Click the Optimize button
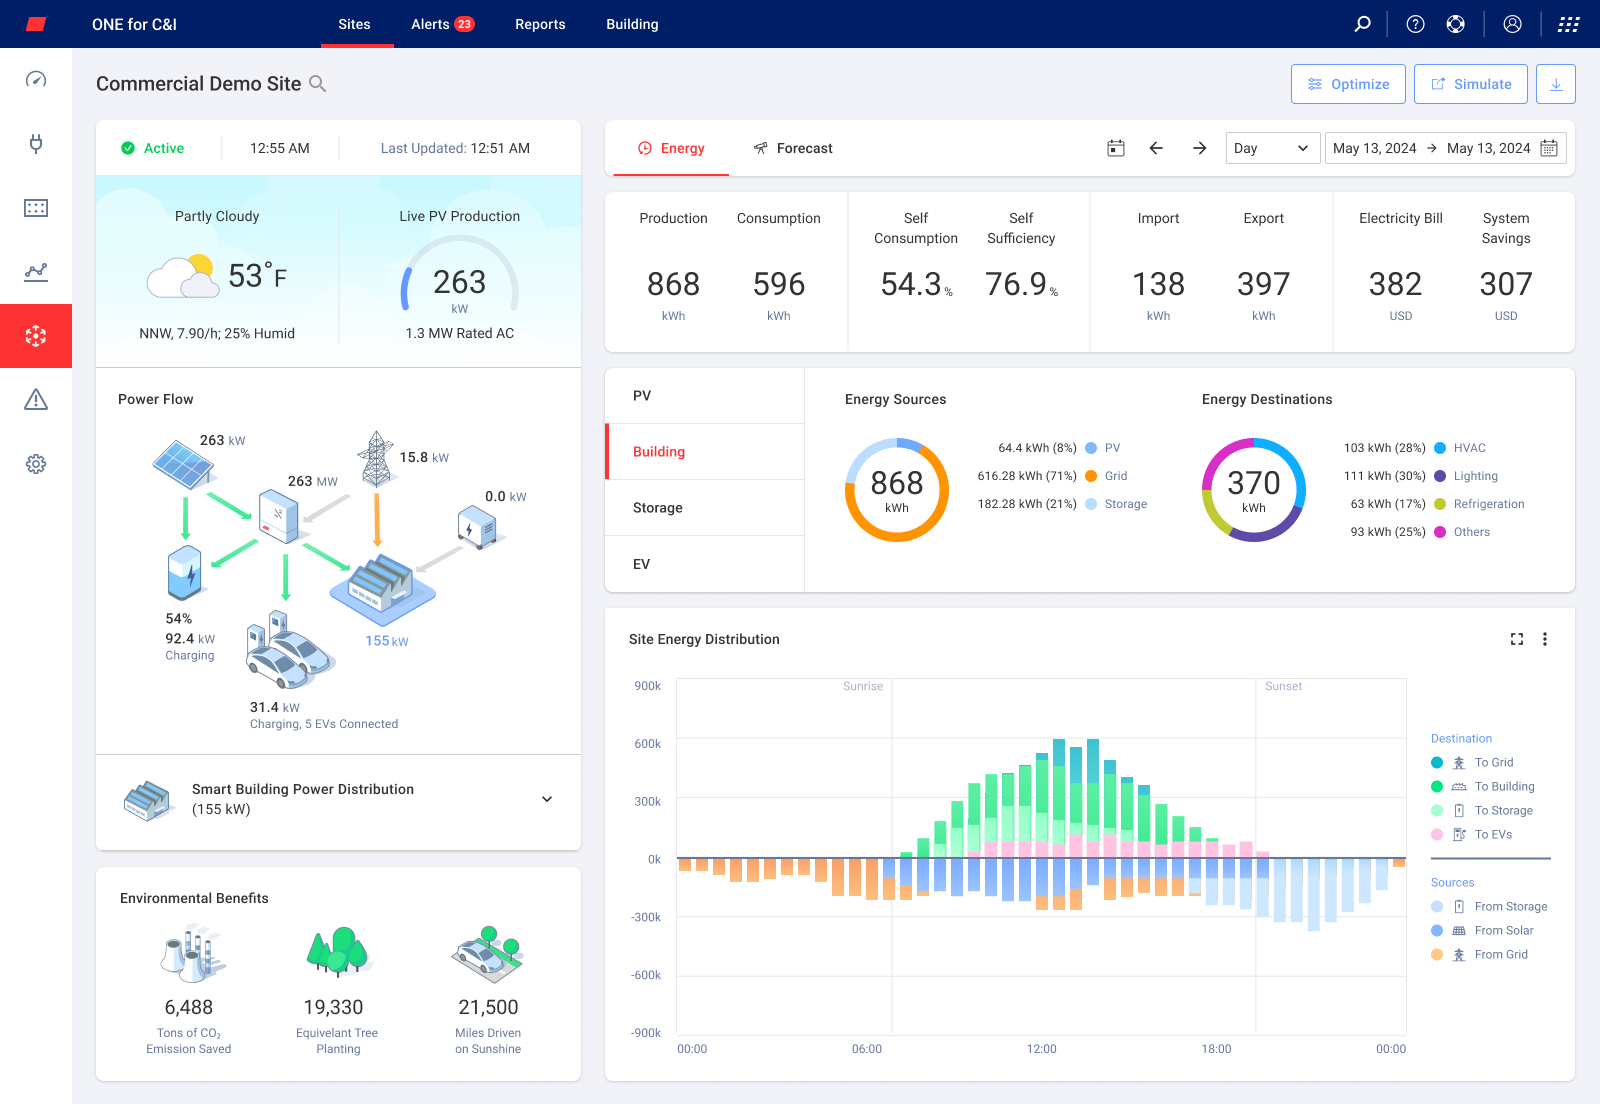Viewport: 1600px width, 1104px height. point(1348,84)
